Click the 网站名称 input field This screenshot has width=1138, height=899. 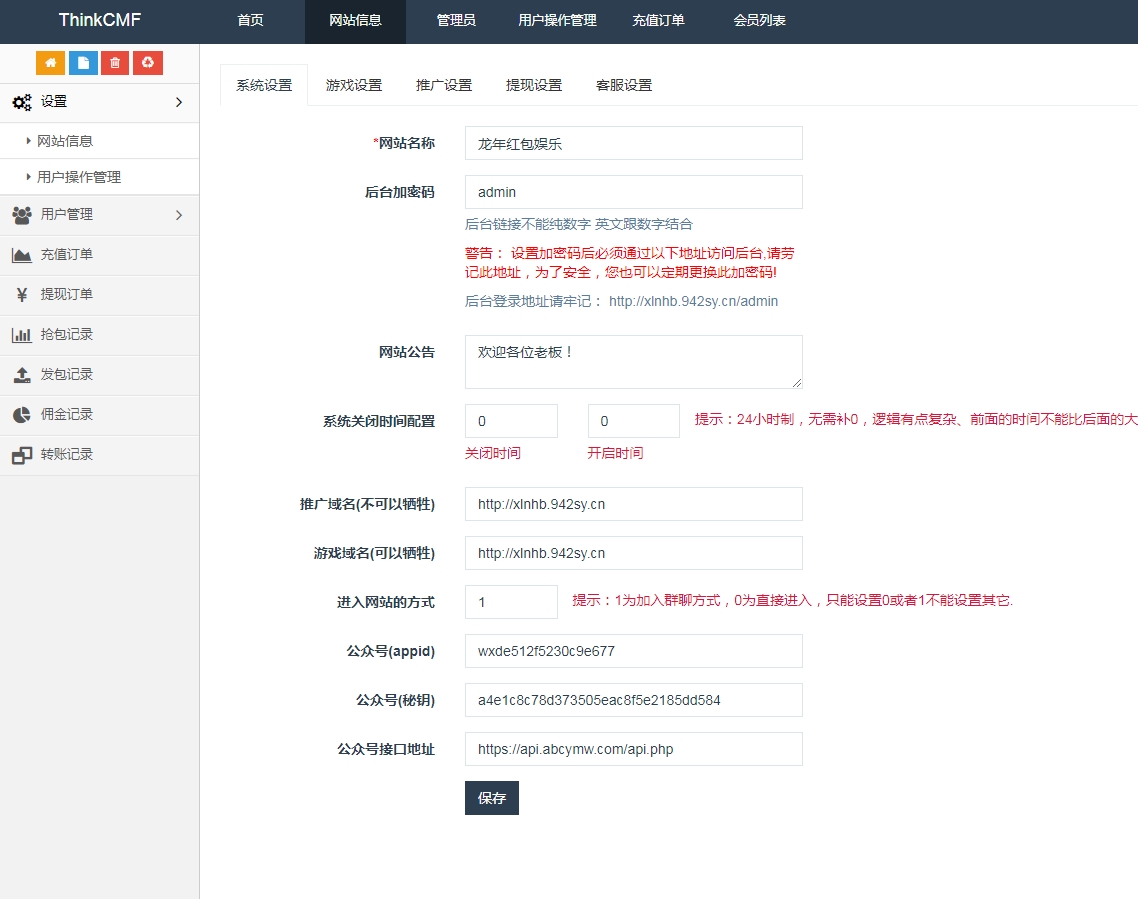click(x=633, y=143)
